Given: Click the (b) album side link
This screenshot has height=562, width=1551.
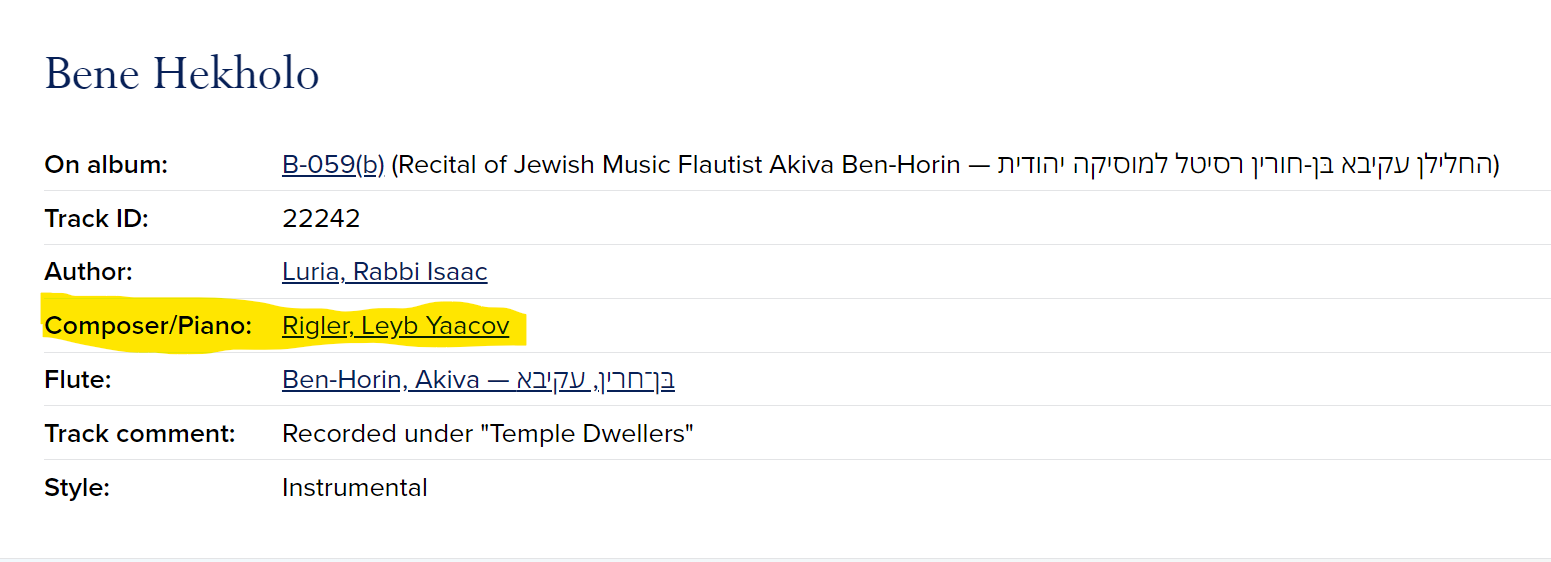Looking at the screenshot, I should 370,165.
